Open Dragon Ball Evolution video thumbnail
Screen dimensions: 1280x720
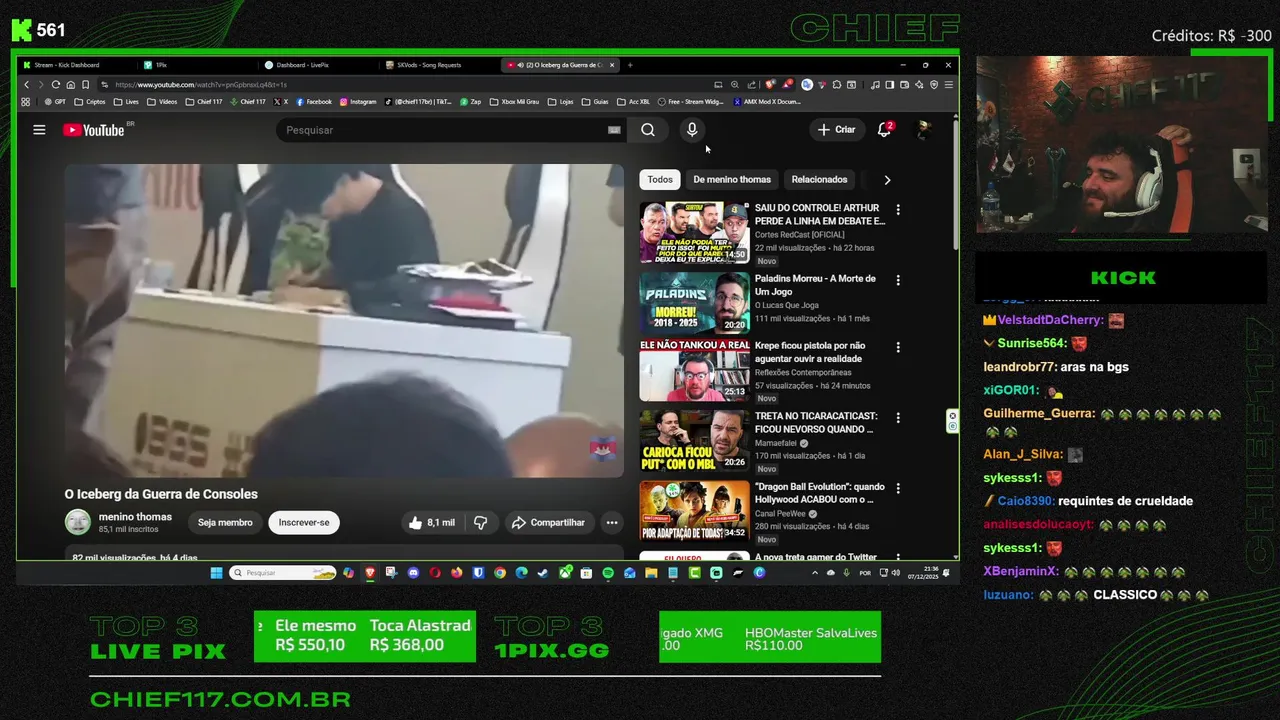click(694, 510)
